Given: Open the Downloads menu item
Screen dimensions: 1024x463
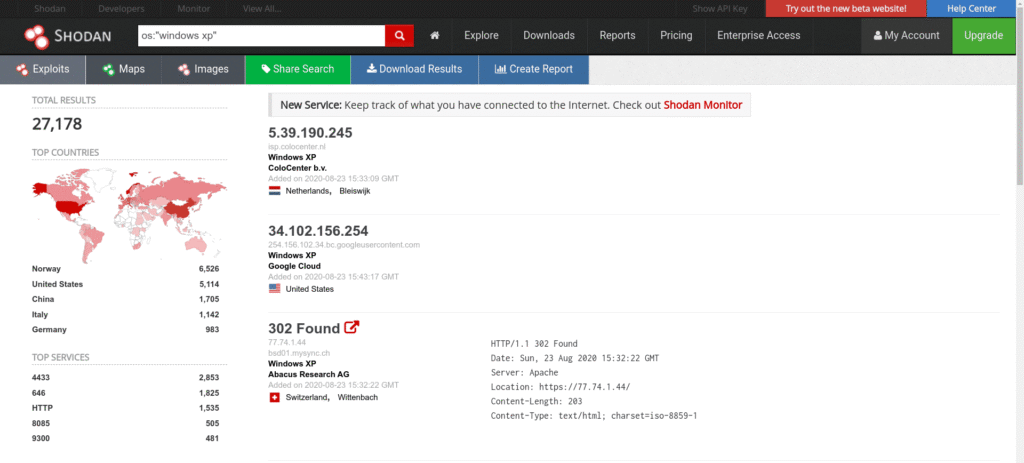Looking at the screenshot, I should tap(549, 36).
